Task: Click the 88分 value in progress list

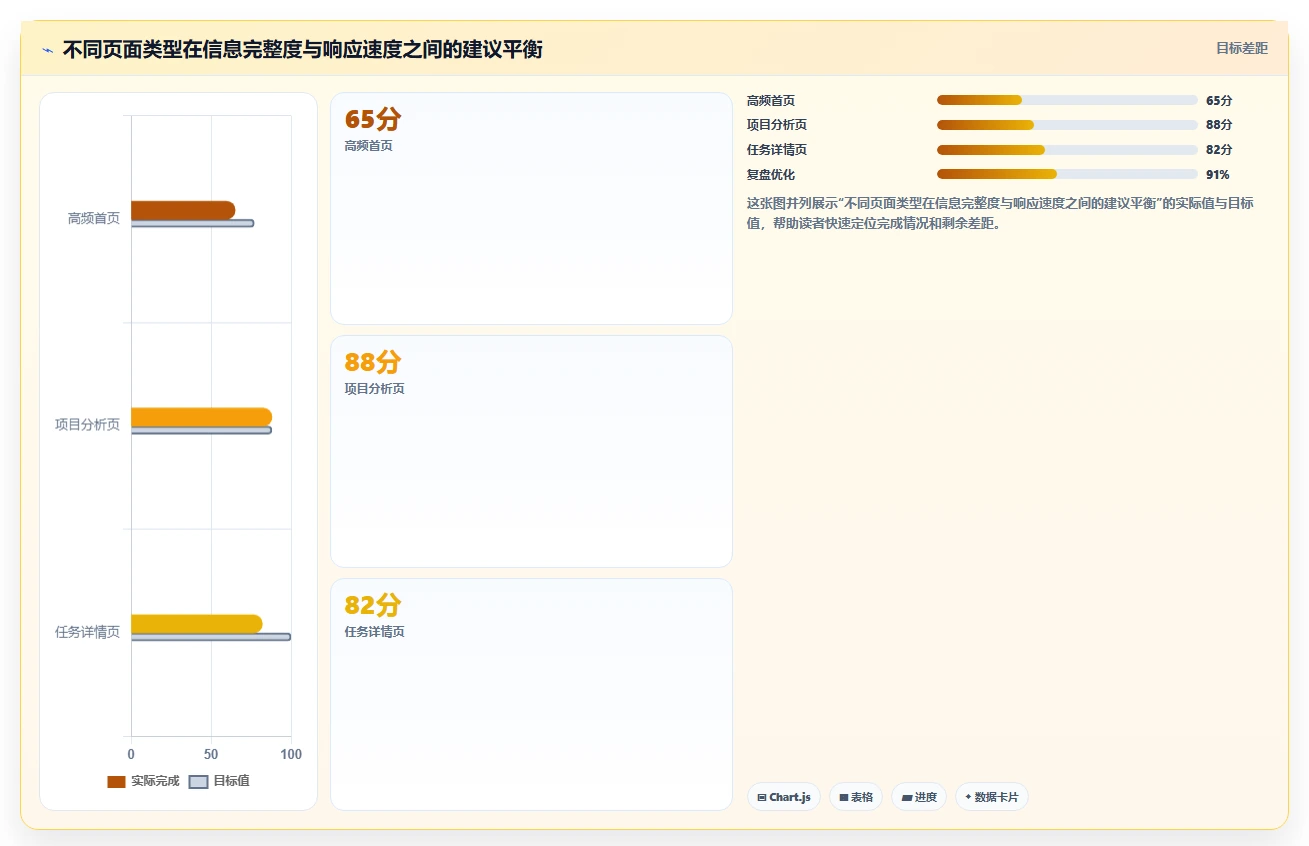Action: 1219,125
